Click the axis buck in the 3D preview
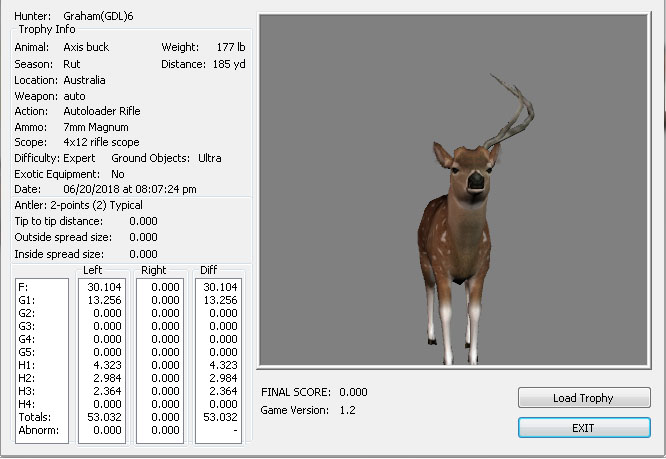Viewport: 666px width, 459px height. [x=464, y=250]
